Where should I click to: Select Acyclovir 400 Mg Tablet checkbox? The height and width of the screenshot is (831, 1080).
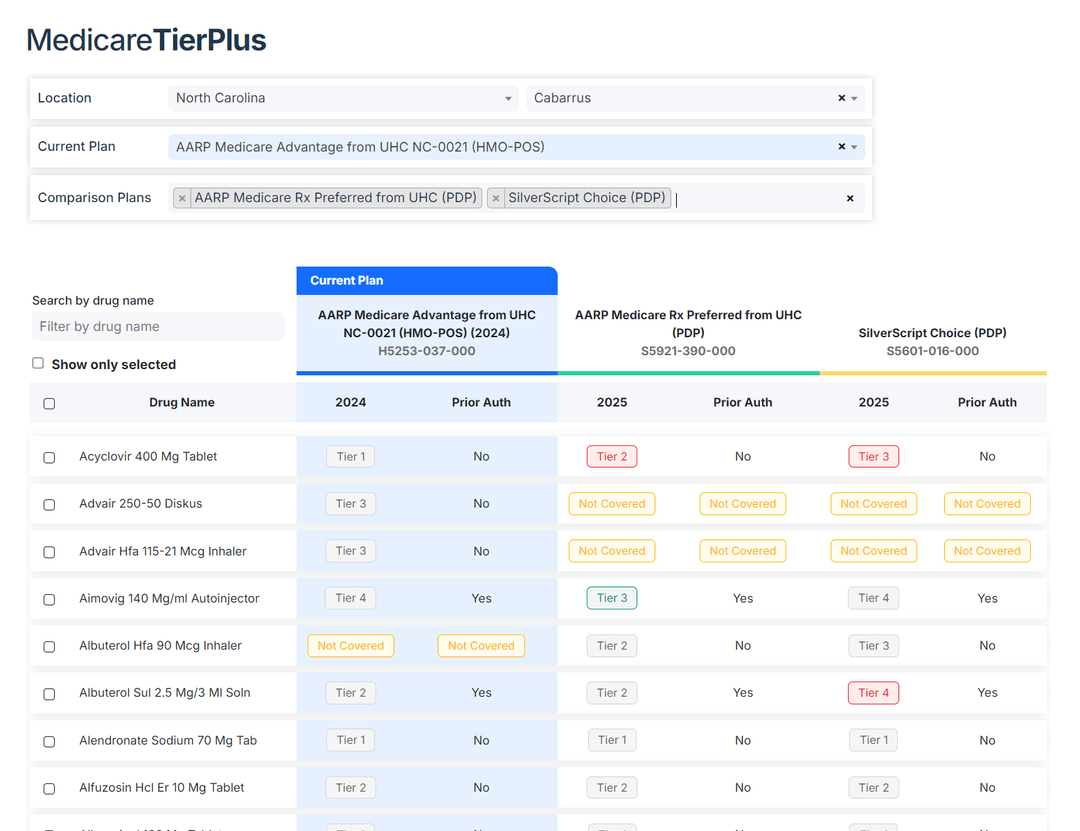tap(49, 458)
